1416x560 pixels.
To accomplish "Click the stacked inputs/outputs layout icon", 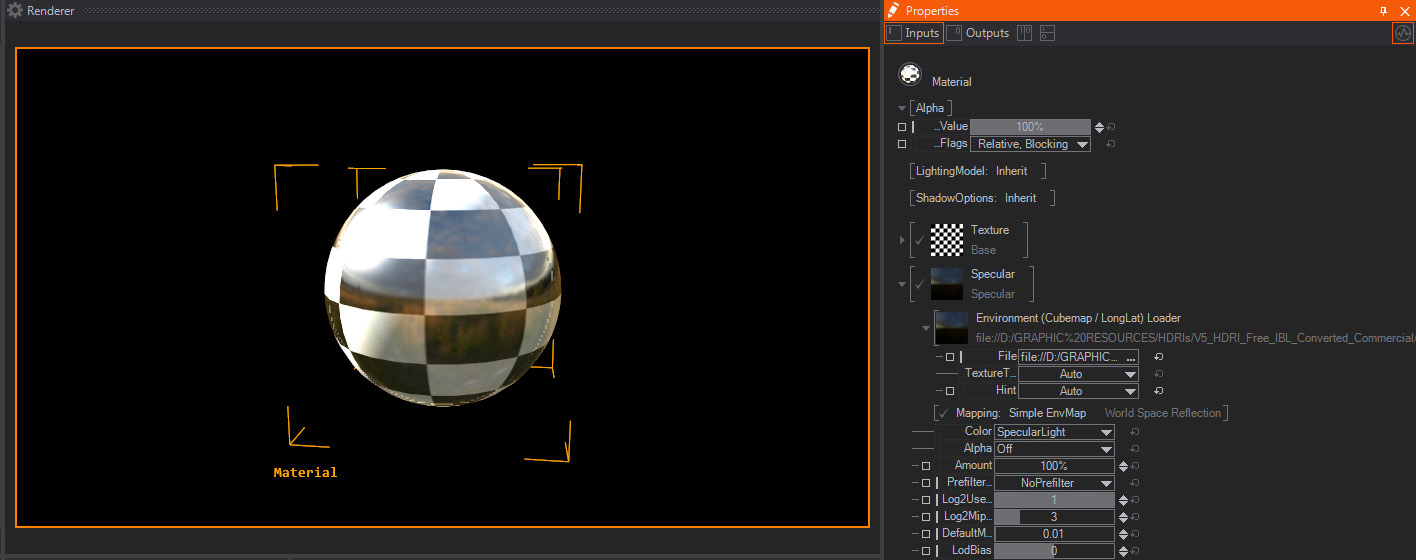I will tap(1047, 33).
